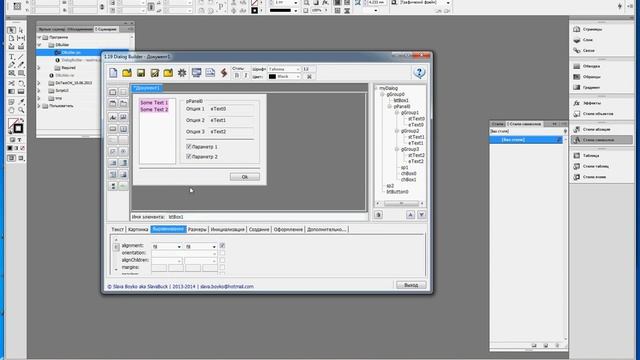The width and height of the screenshot is (640, 360).
Task: Toggle bold B font style button
Action: click(237, 76)
